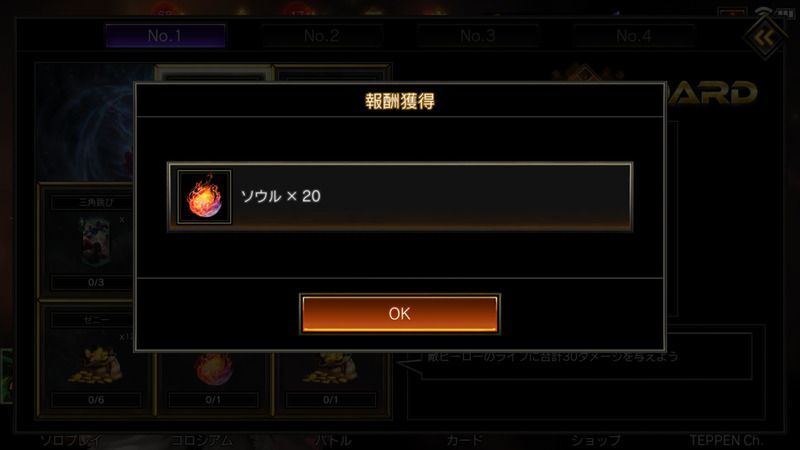Screen dimensions: 800x450
Task: Select the No.4 board tab
Action: 634,36
